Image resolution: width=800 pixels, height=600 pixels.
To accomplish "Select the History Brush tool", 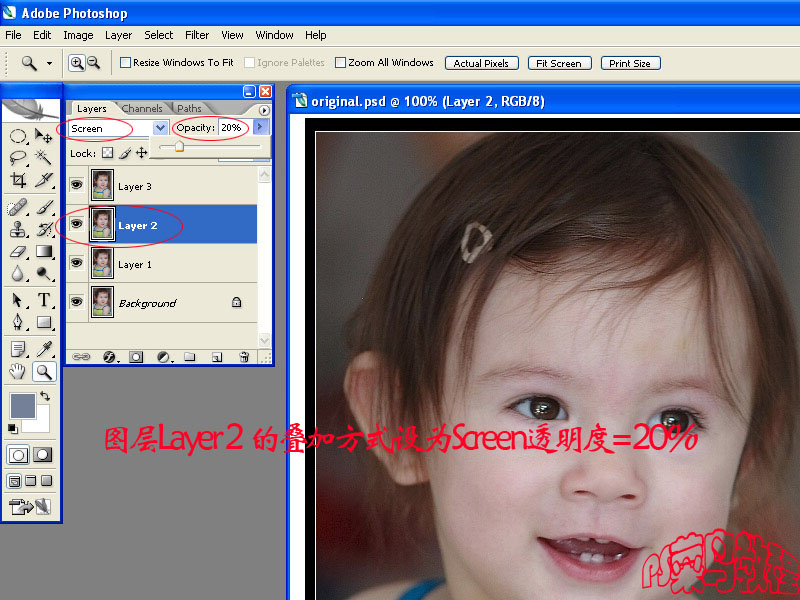I will click(43, 229).
